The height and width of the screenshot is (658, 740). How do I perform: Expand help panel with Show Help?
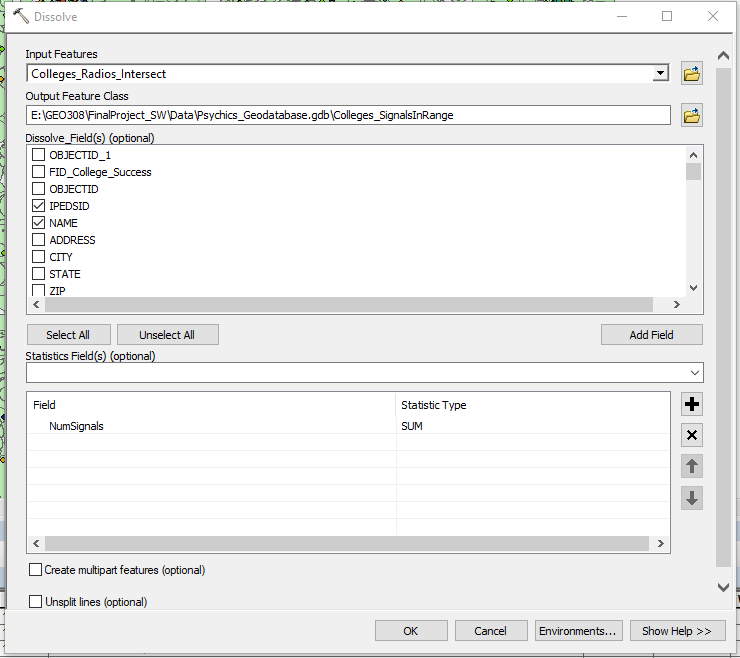677,631
